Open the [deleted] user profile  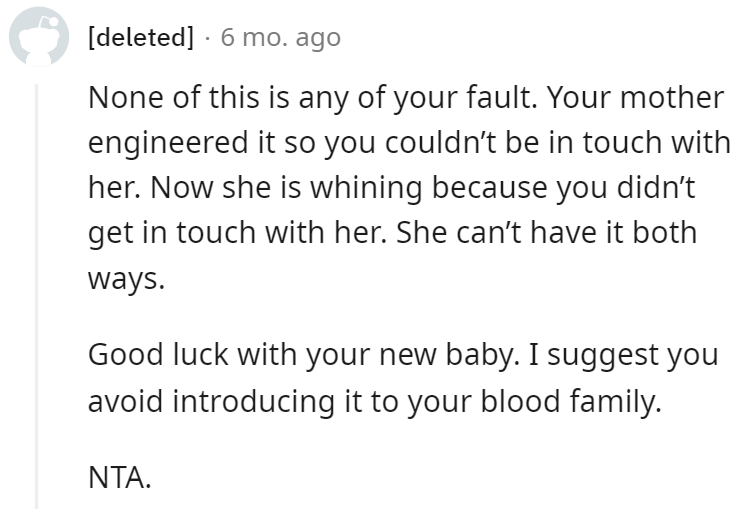pyautogui.click(x=140, y=39)
